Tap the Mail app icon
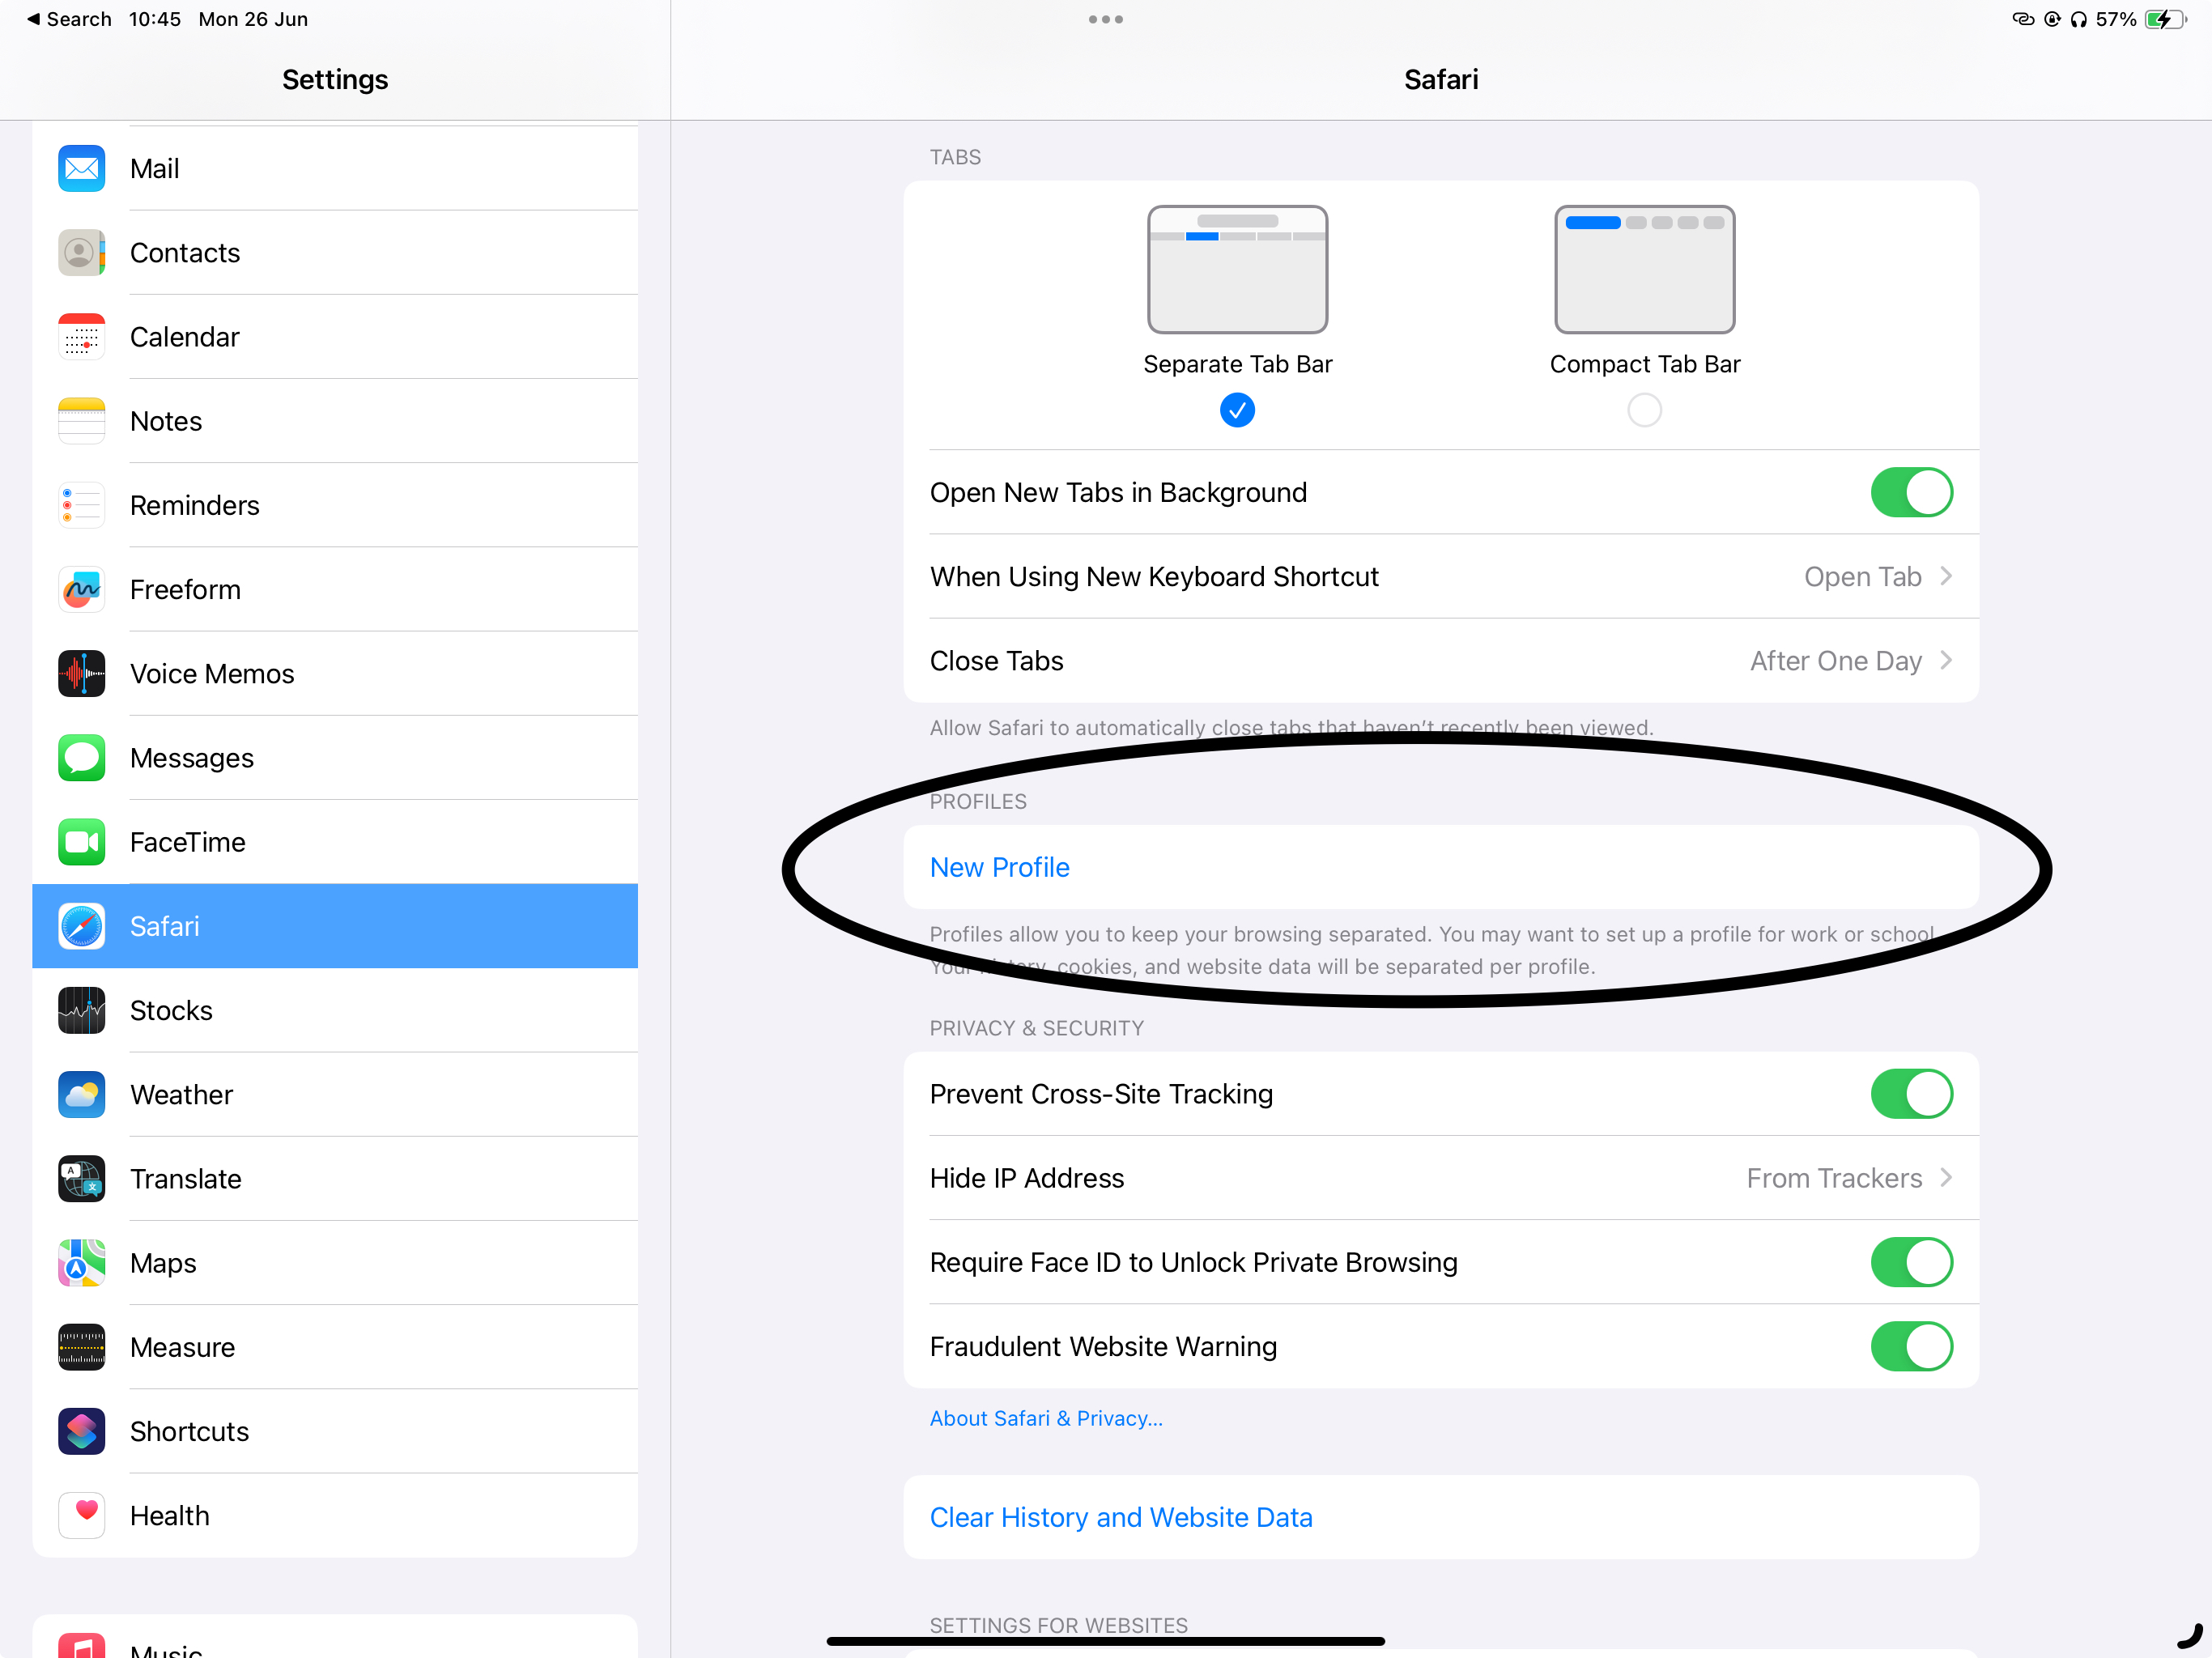2212x1658 pixels. 81,168
